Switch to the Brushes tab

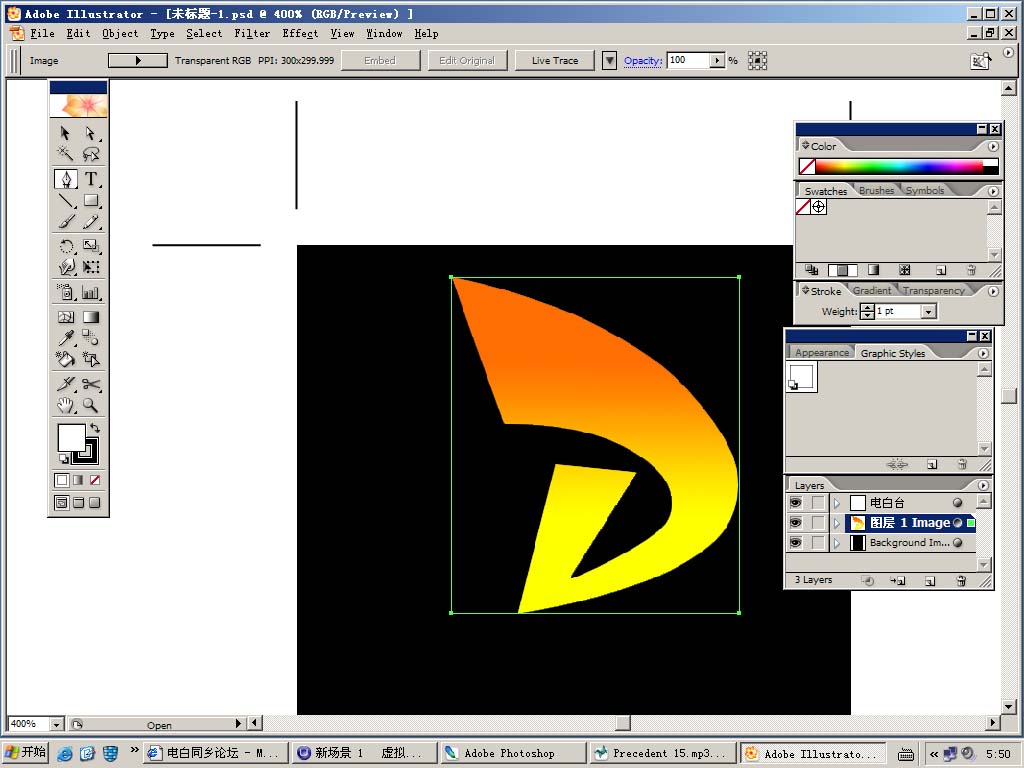coord(876,191)
